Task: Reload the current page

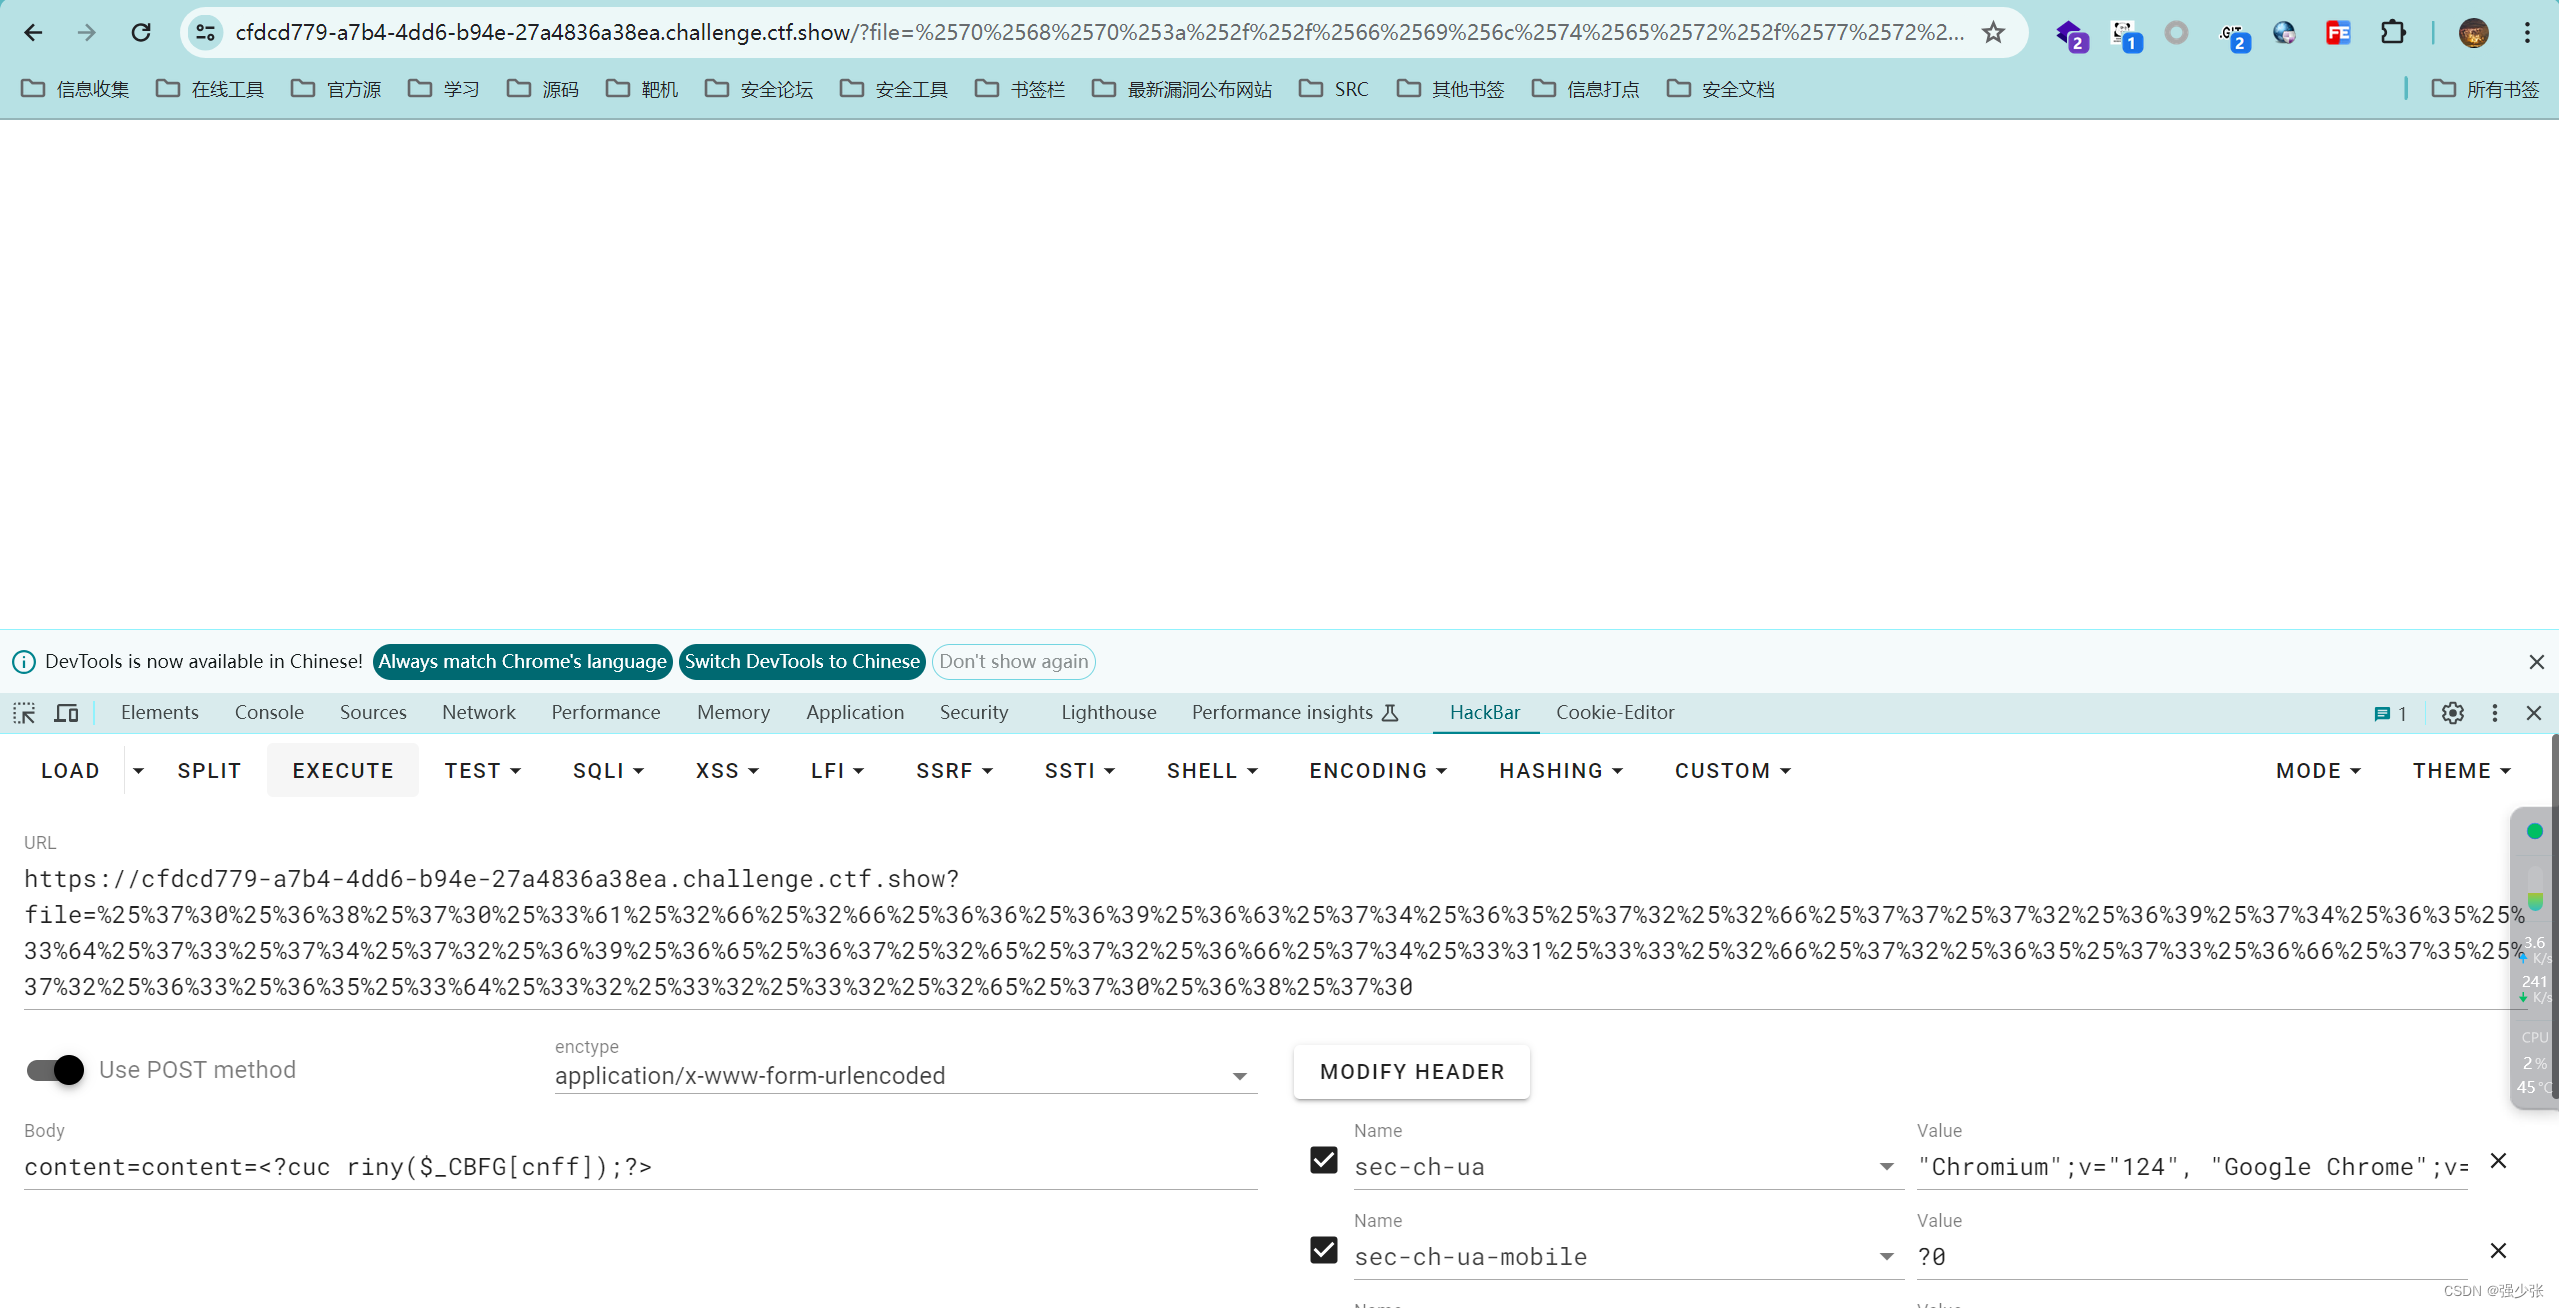Action: click(141, 32)
